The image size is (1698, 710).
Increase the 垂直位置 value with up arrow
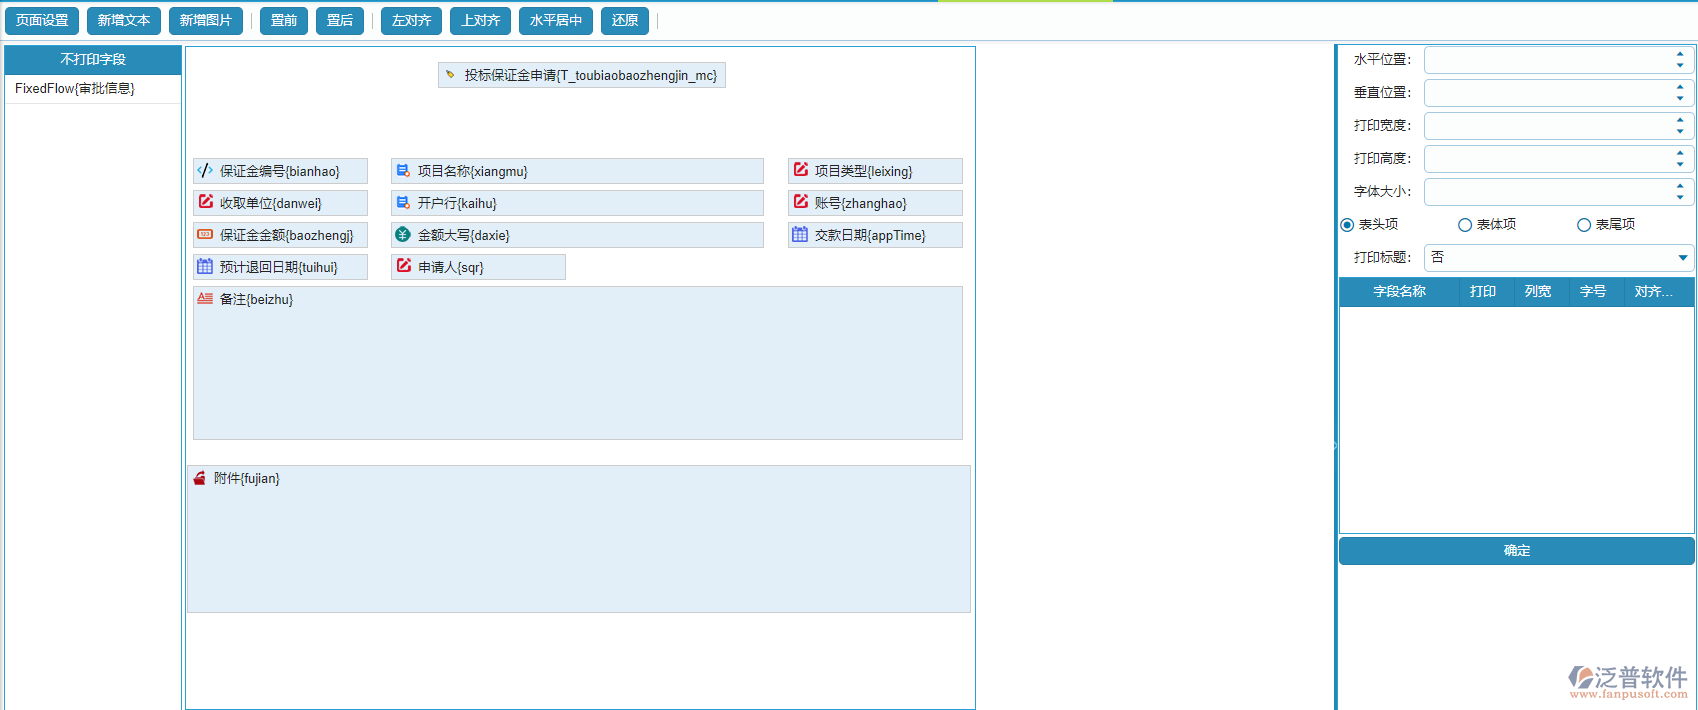click(x=1680, y=87)
